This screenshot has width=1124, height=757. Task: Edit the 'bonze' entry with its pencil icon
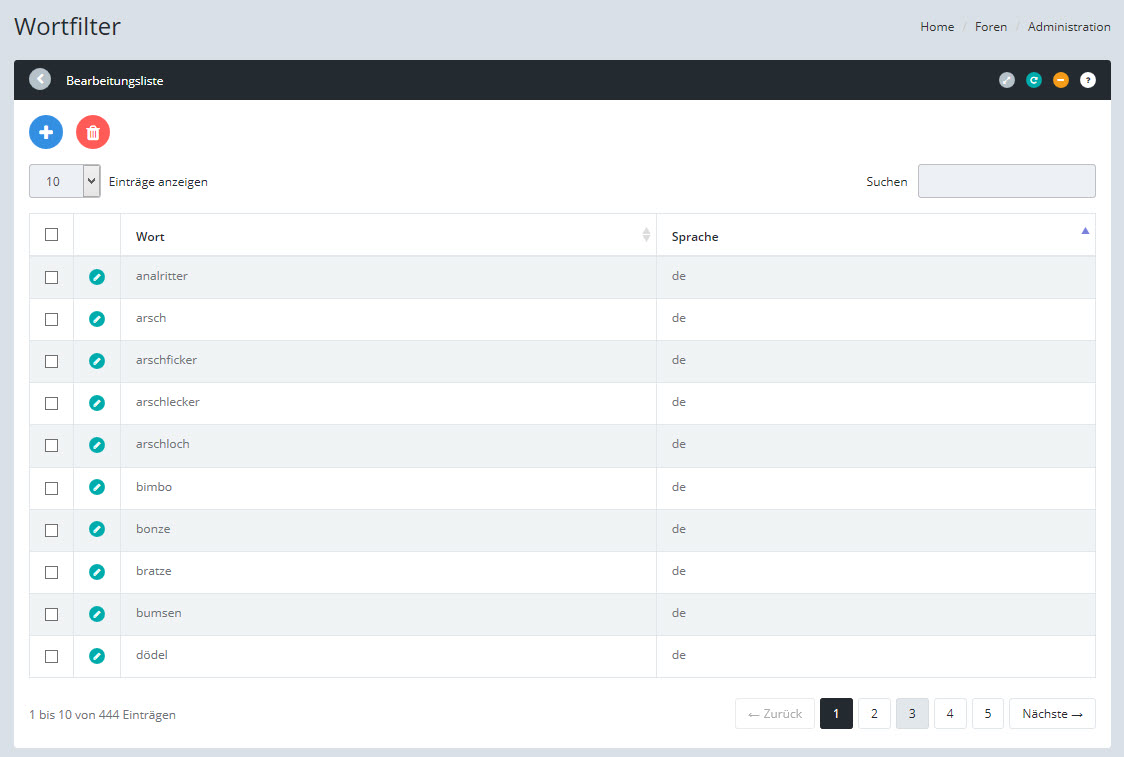click(x=97, y=529)
